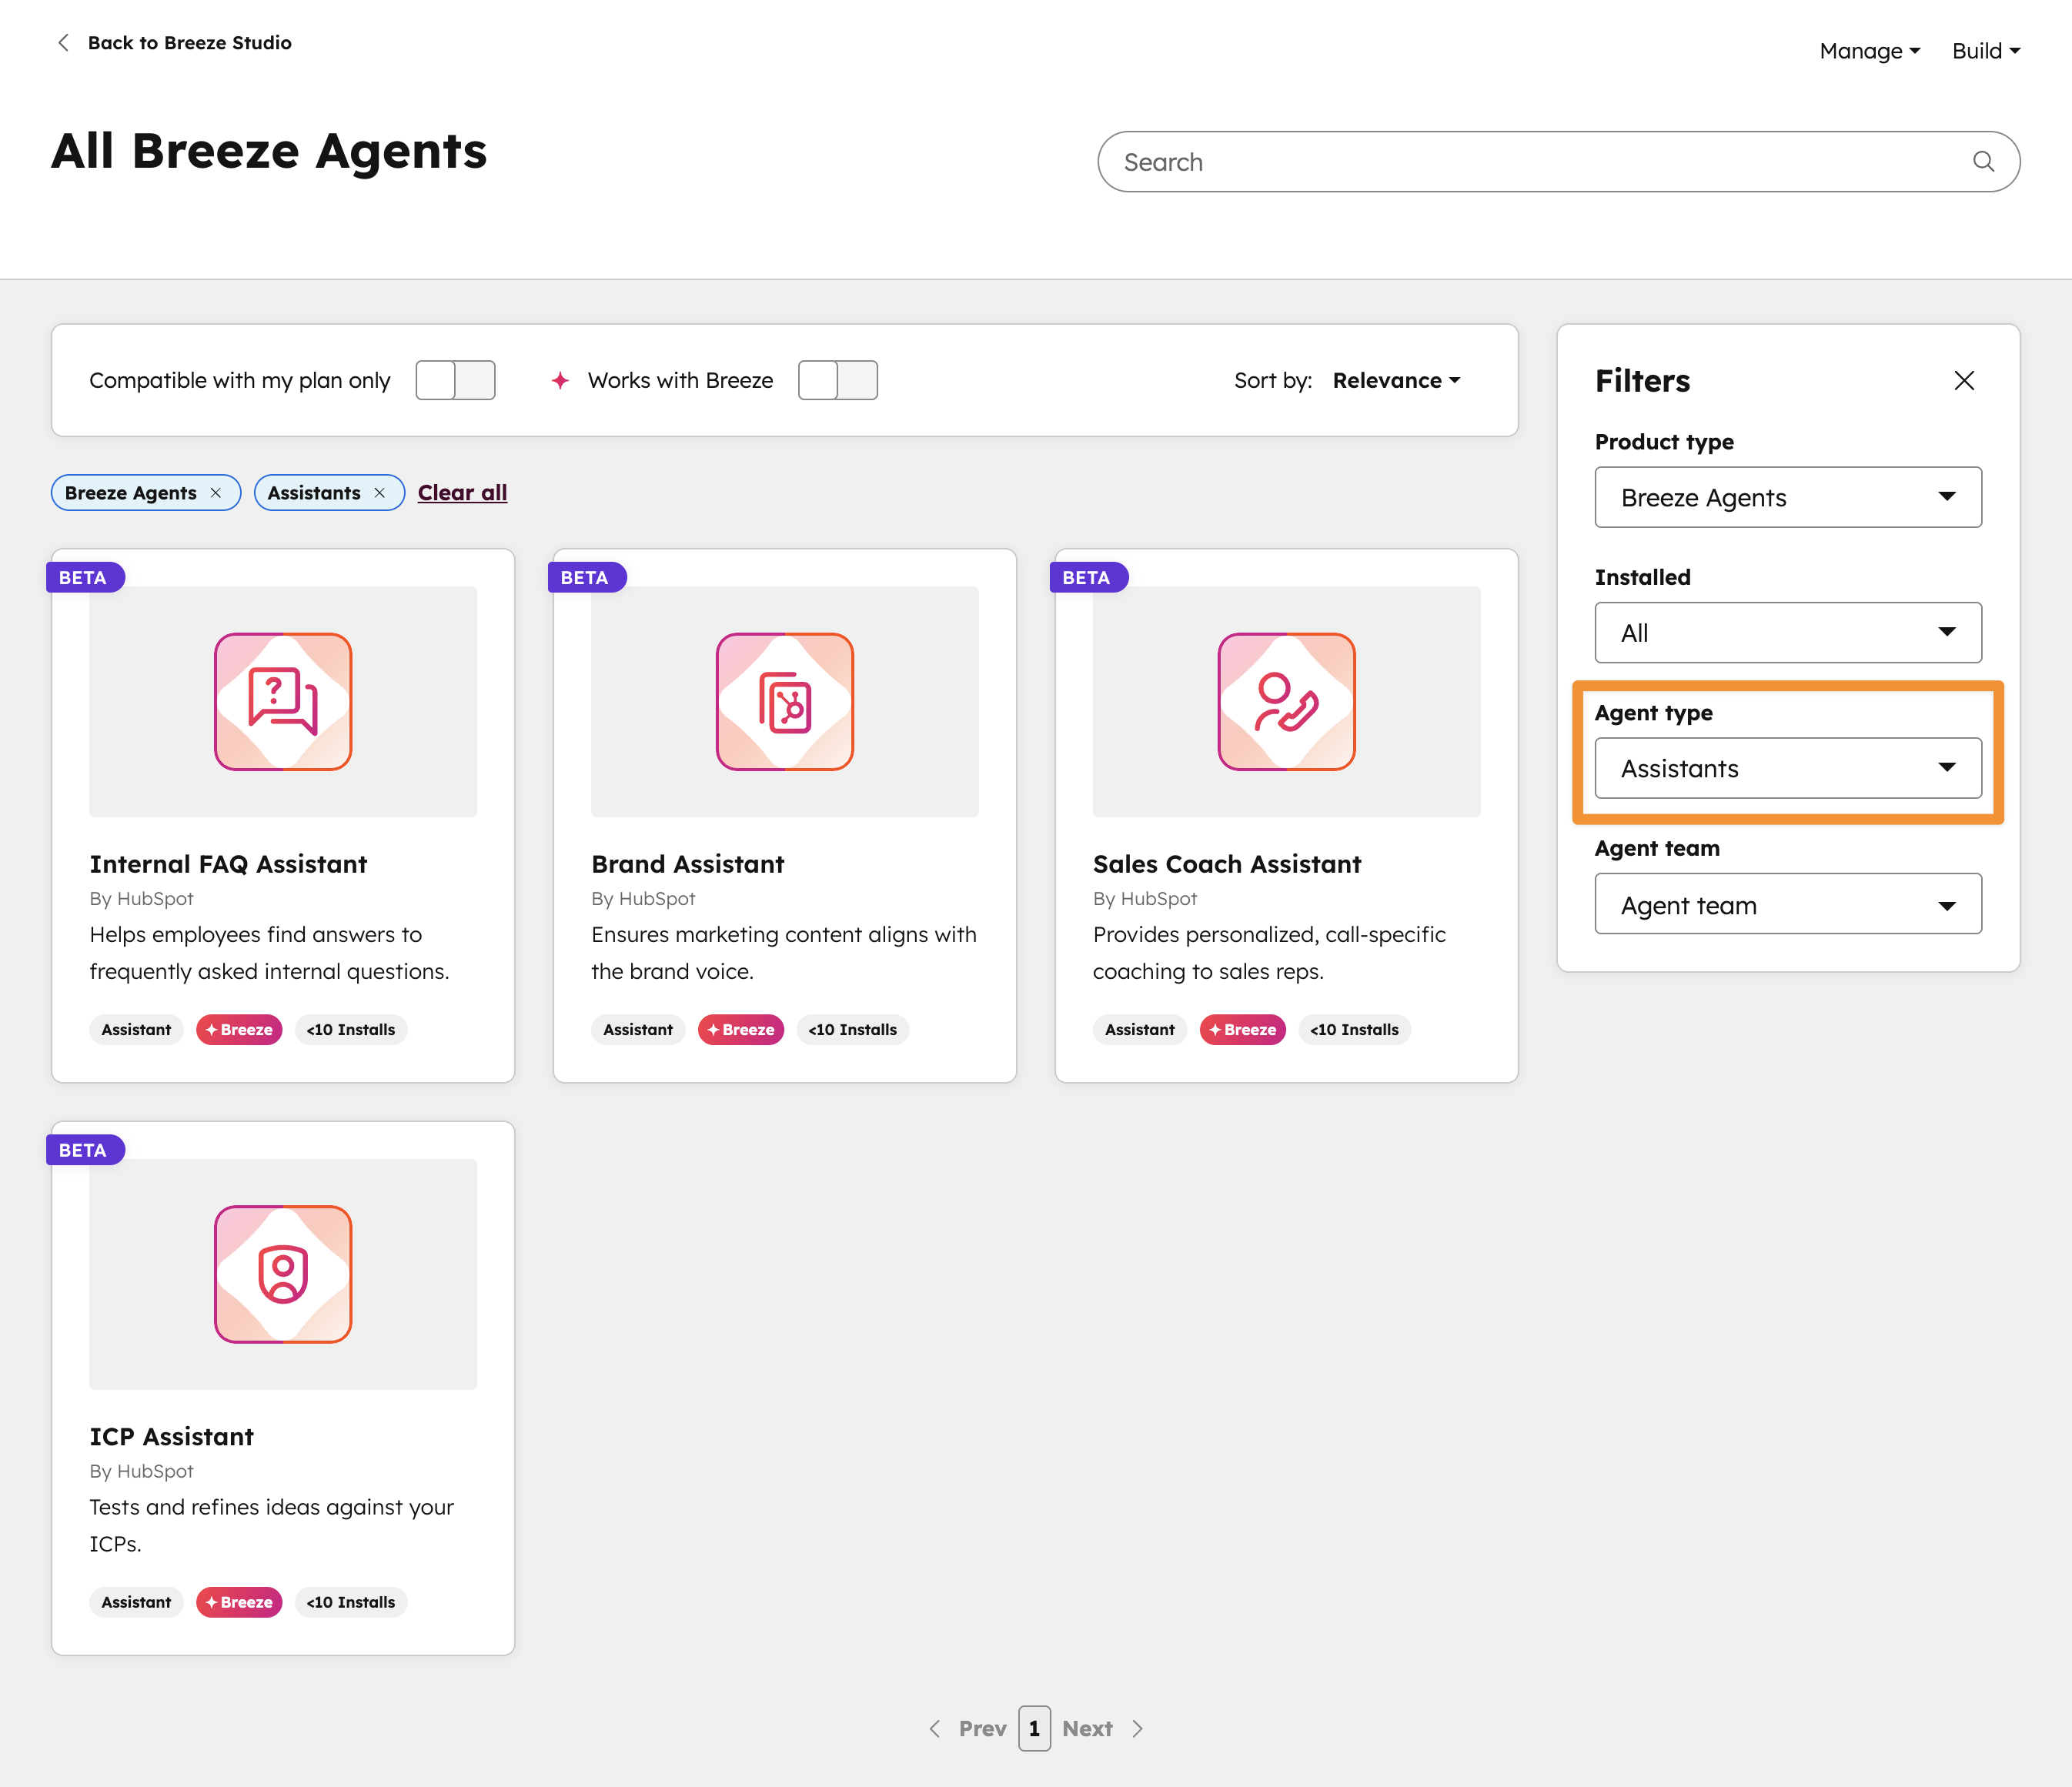
Task: Open the Sort by Relevance dropdown
Action: (1396, 380)
